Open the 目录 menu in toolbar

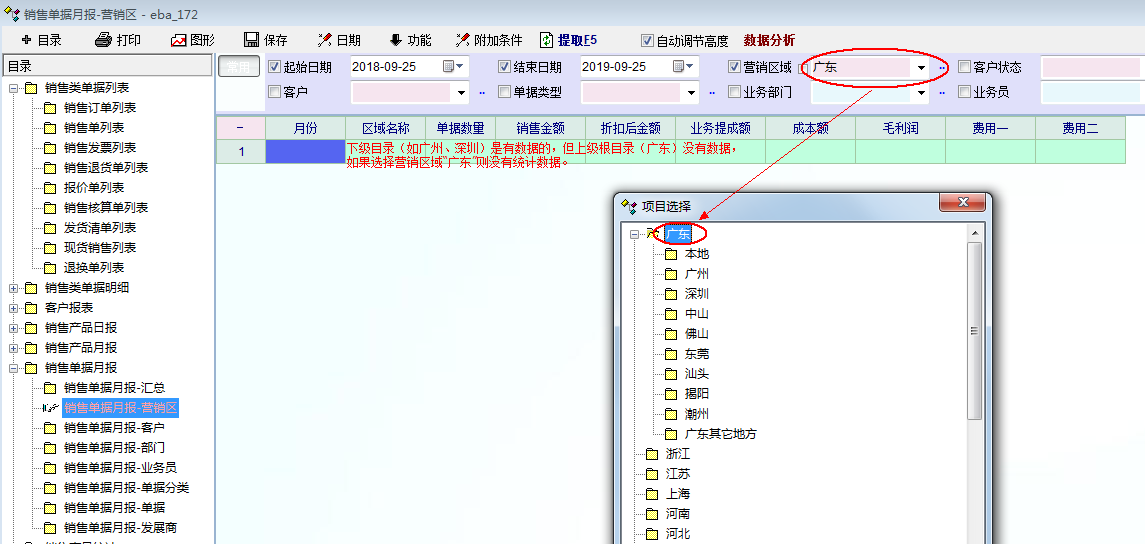[x=41, y=40]
